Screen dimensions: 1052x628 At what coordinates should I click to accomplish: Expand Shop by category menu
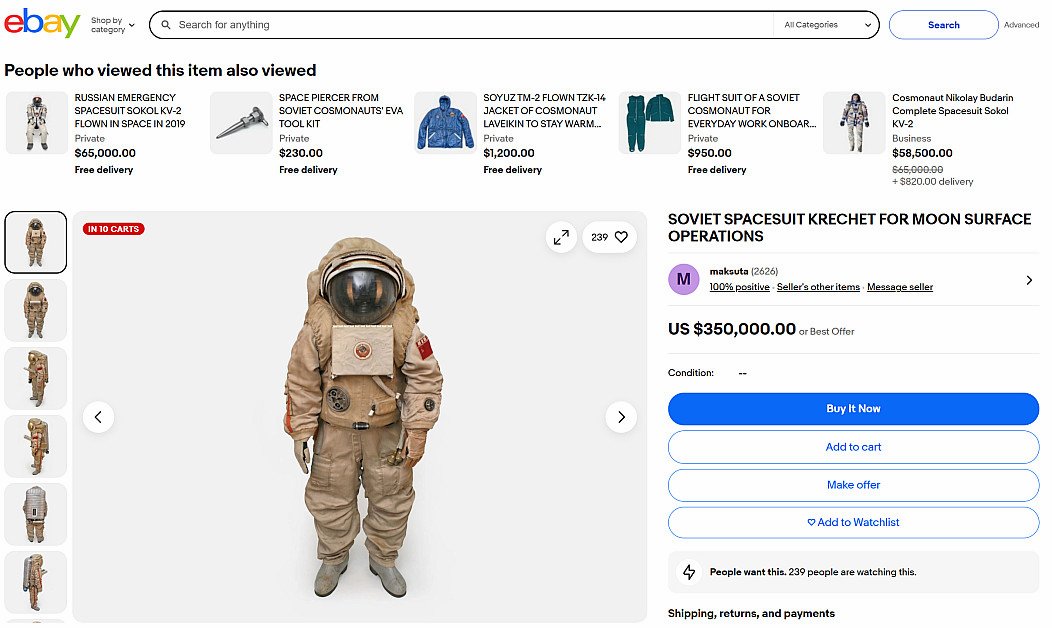[x=112, y=25]
